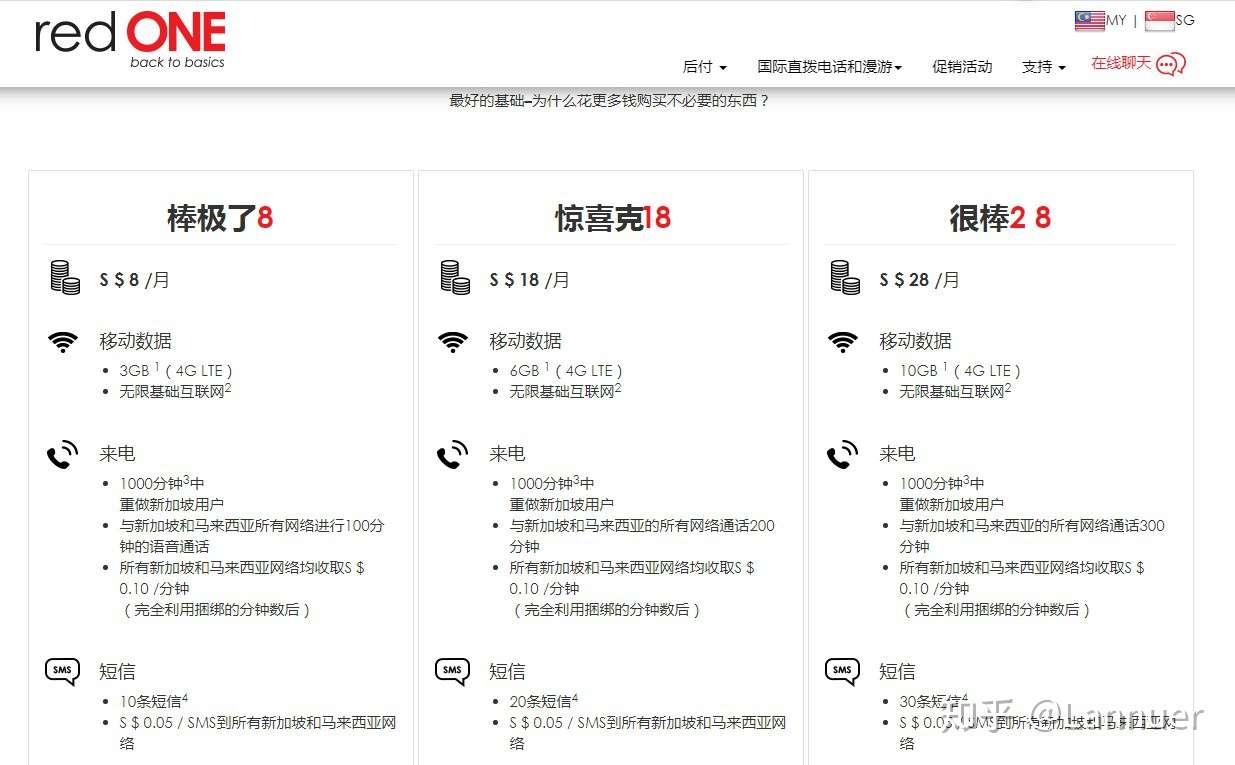Click the SMS icon in the 棒极了8 column
This screenshot has height=765, width=1235.
click(62, 671)
